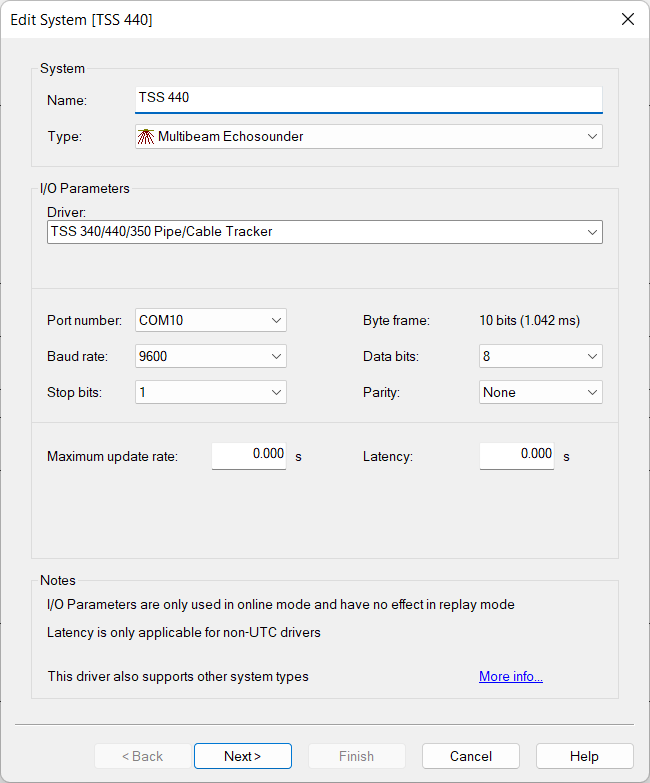
Task: Cancel the Edit System dialog
Action: click(470, 756)
